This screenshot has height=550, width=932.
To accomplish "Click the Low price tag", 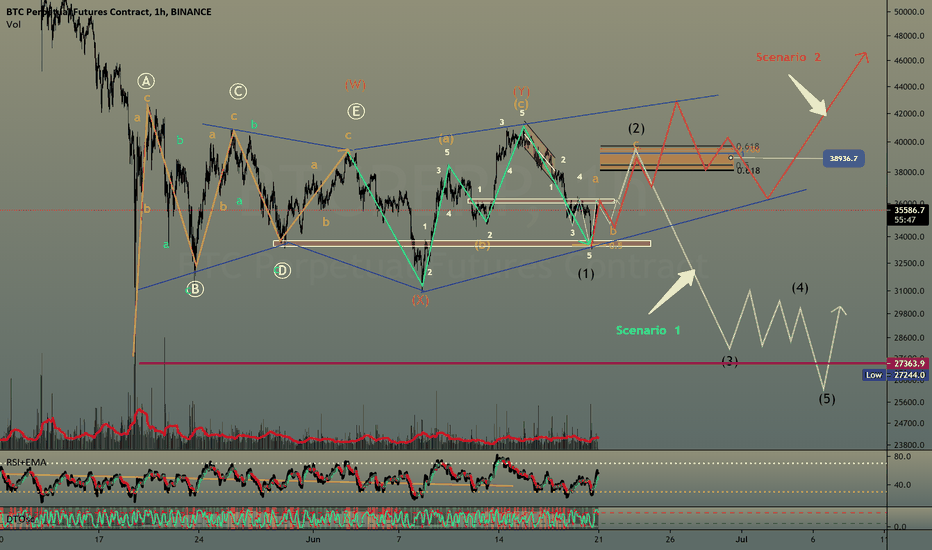I will coord(873,375).
